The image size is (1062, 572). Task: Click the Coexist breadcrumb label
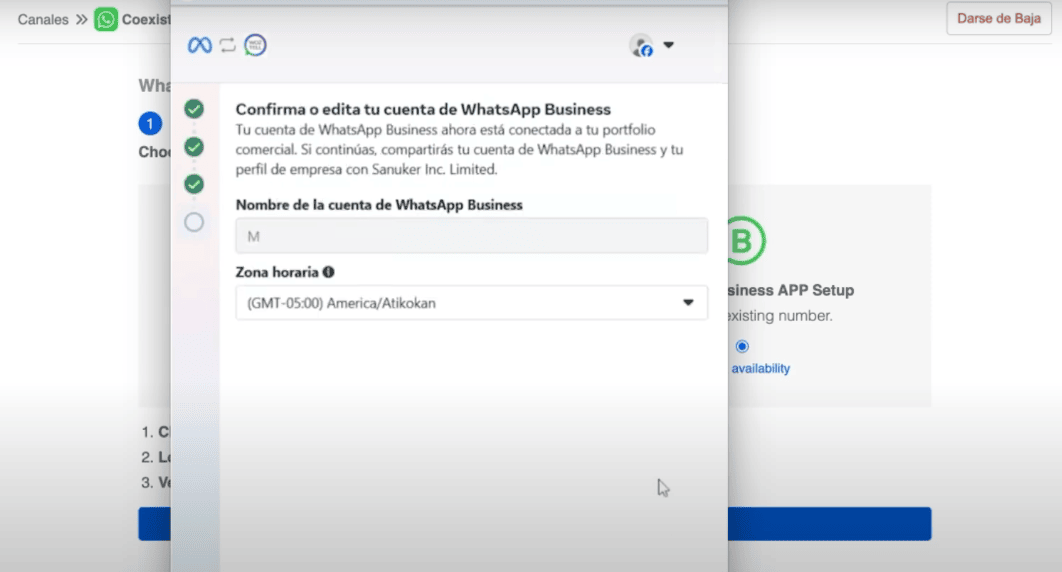pos(146,20)
